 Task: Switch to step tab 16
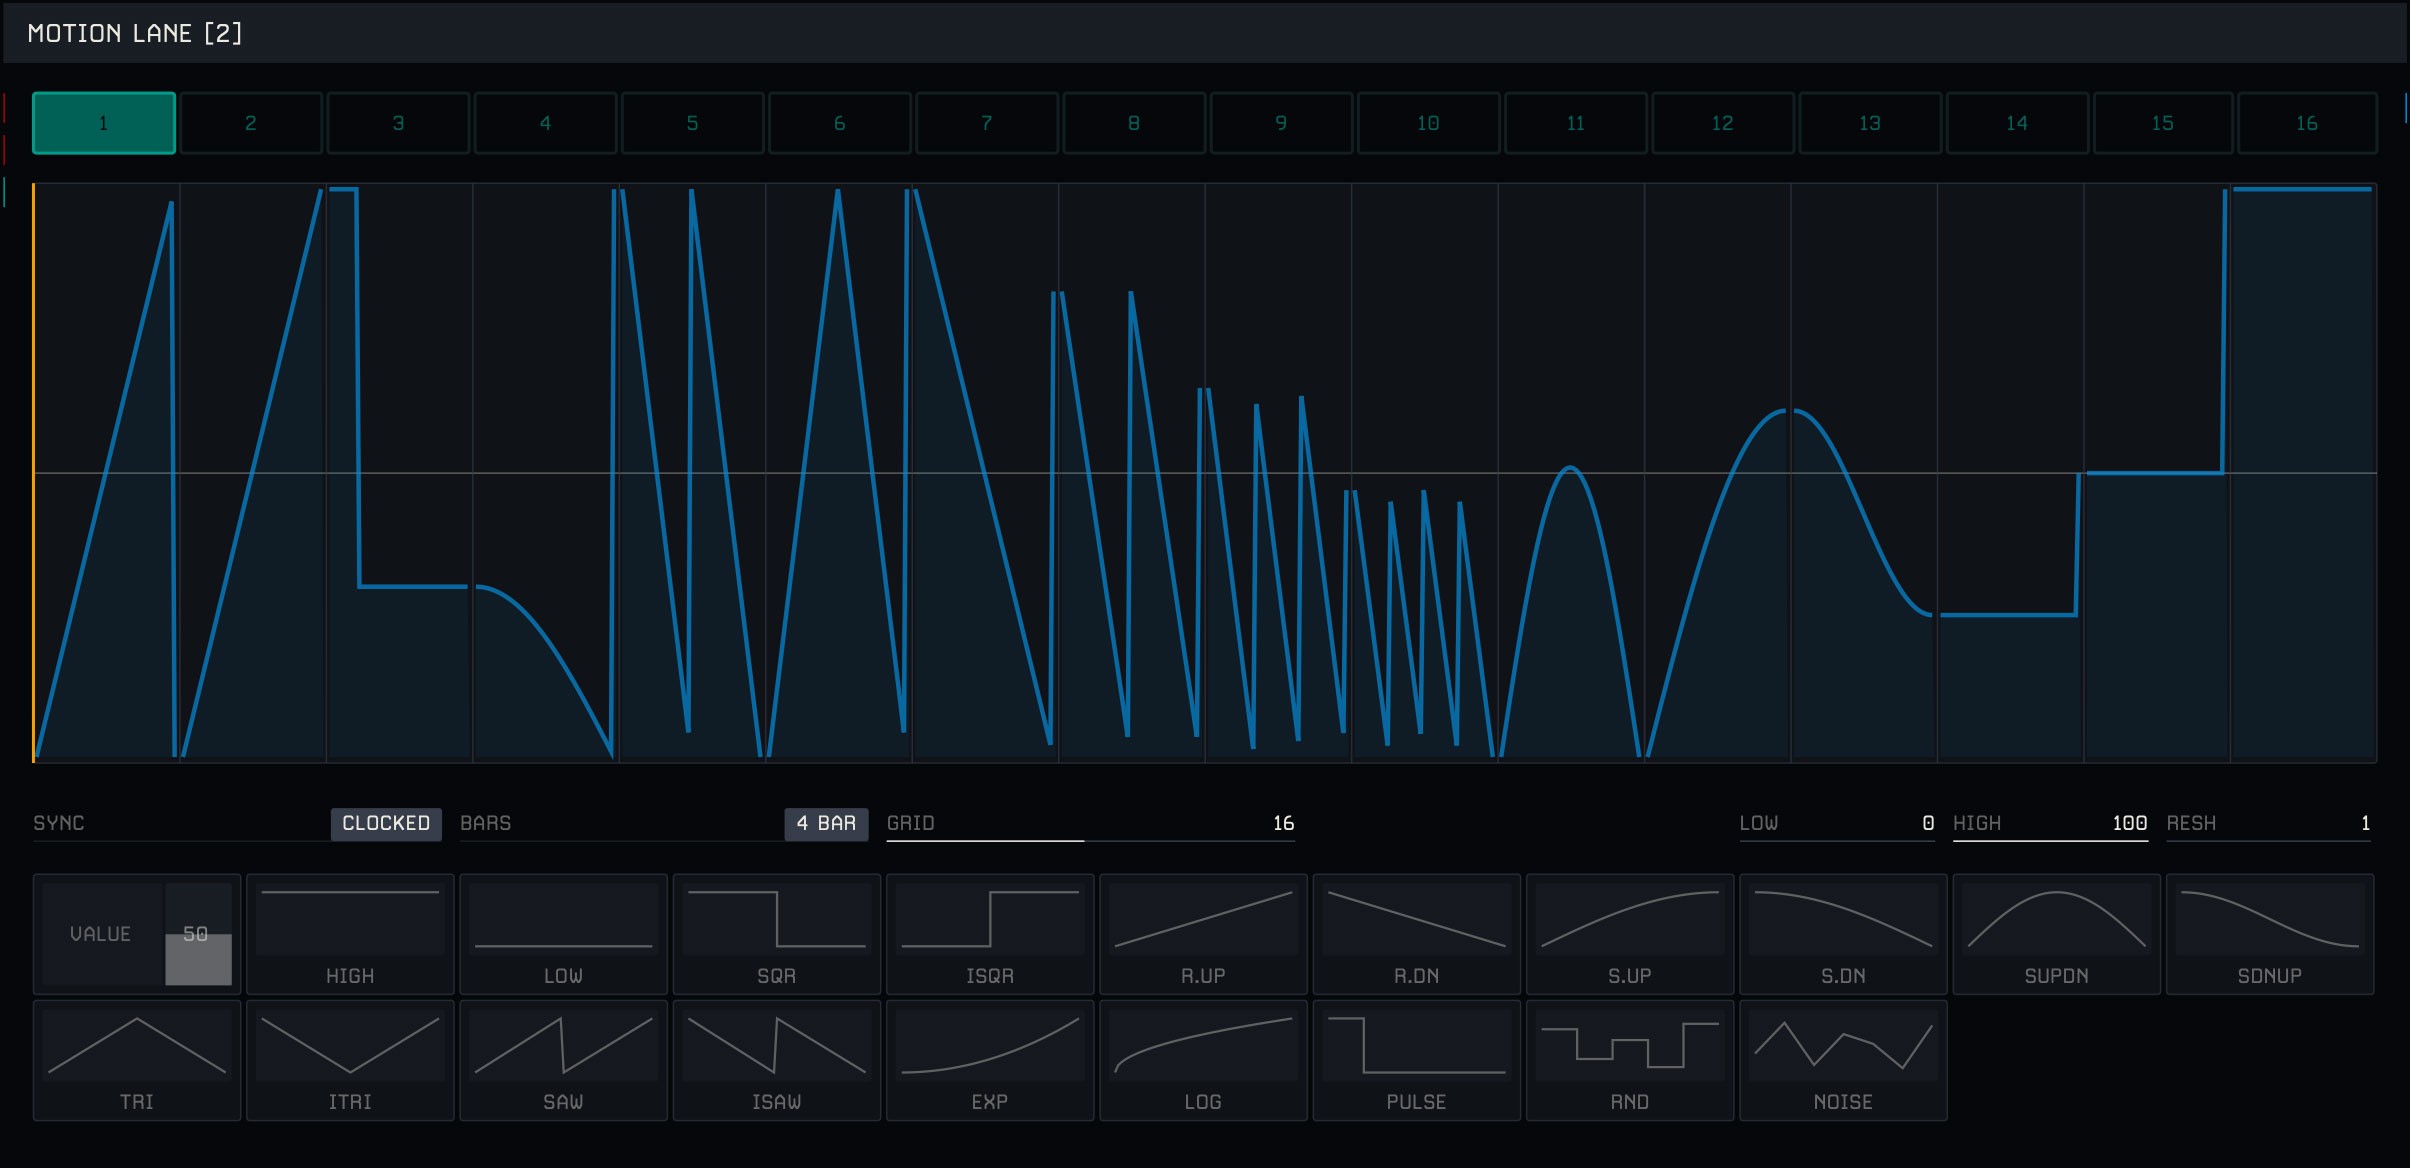click(2306, 123)
